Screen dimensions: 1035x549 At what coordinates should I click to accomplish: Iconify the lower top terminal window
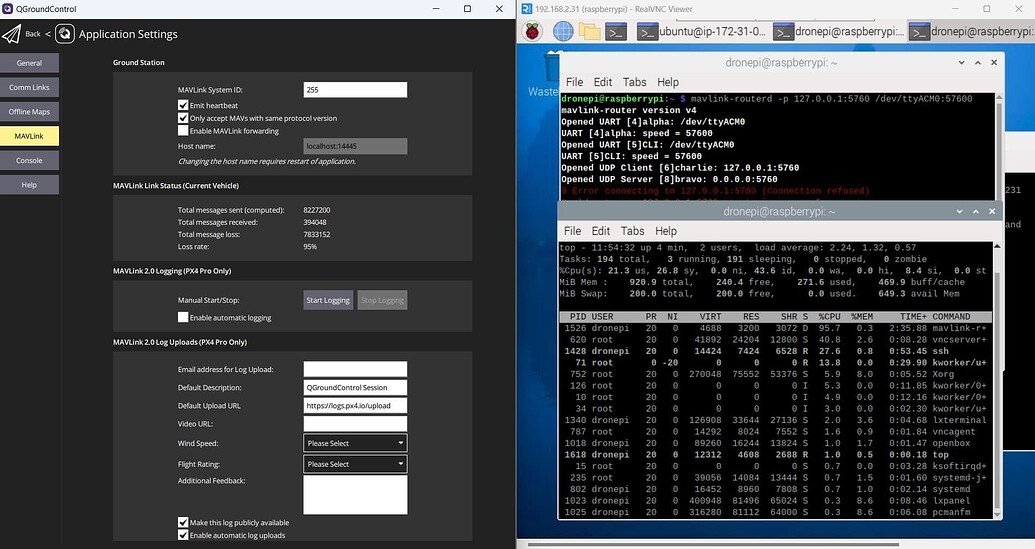[x=960, y=212]
